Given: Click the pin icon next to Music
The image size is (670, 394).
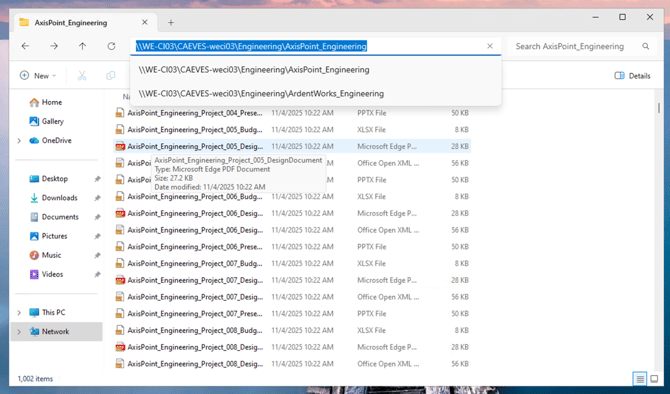Looking at the screenshot, I should coord(97,255).
